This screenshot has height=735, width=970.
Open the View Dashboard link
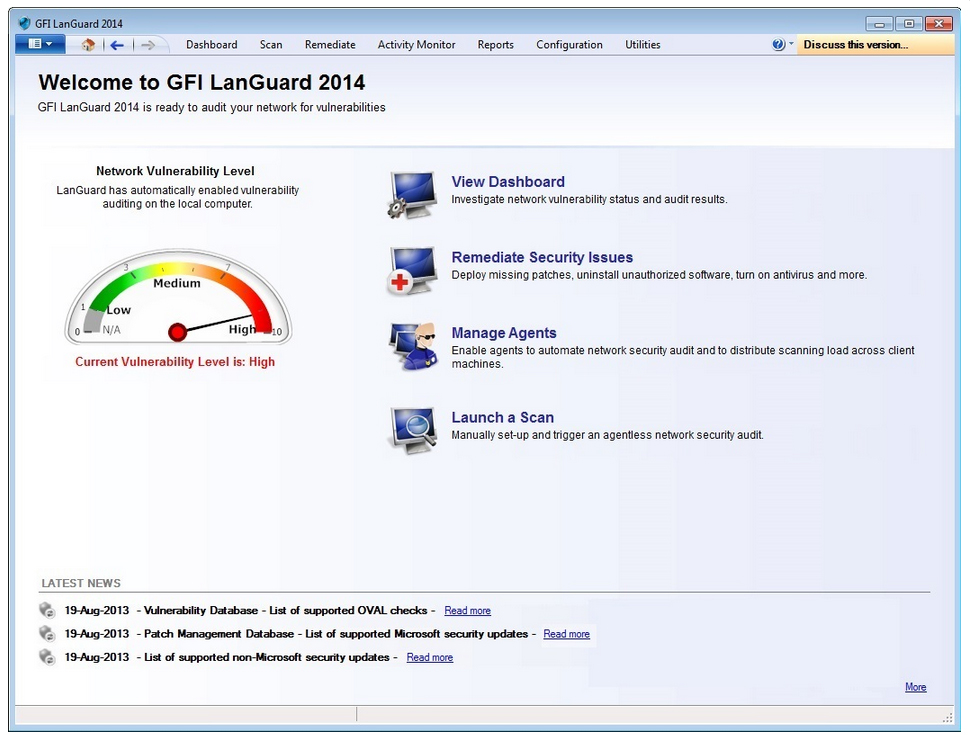pyautogui.click(x=508, y=182)
